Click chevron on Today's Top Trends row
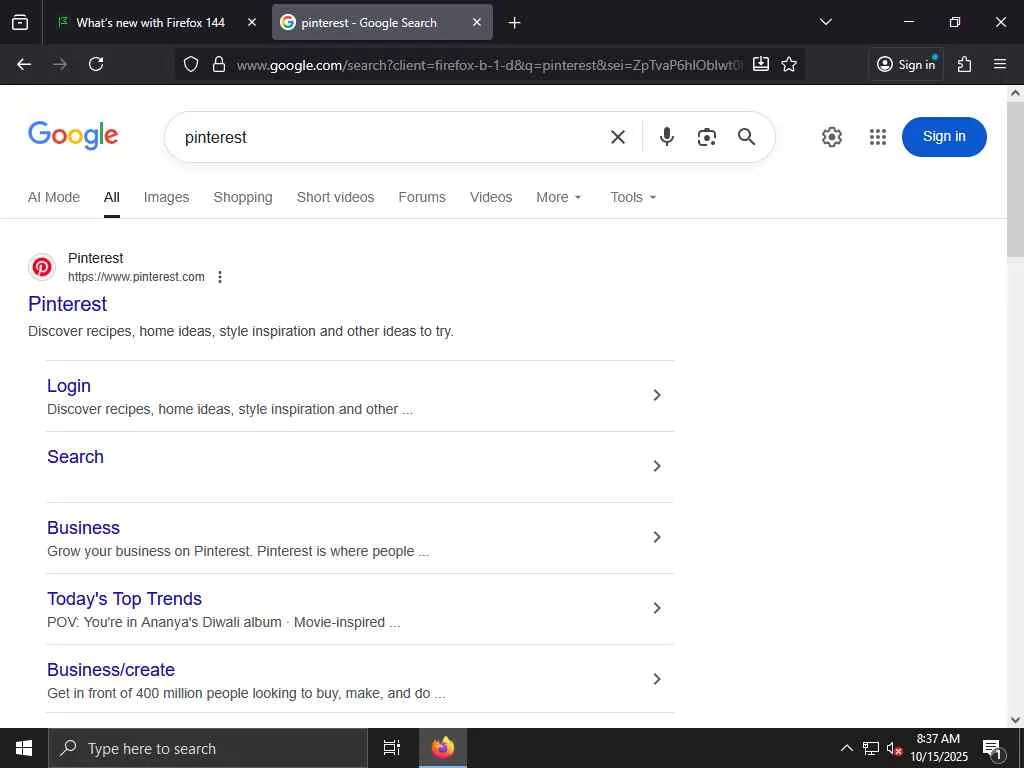 pos(657,608)
